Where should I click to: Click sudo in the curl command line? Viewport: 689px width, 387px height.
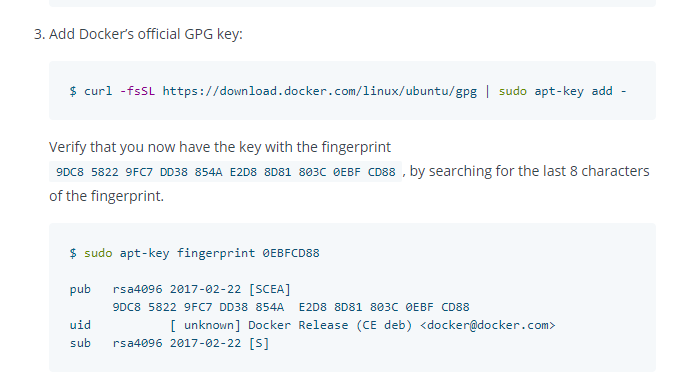click(512, 91)
